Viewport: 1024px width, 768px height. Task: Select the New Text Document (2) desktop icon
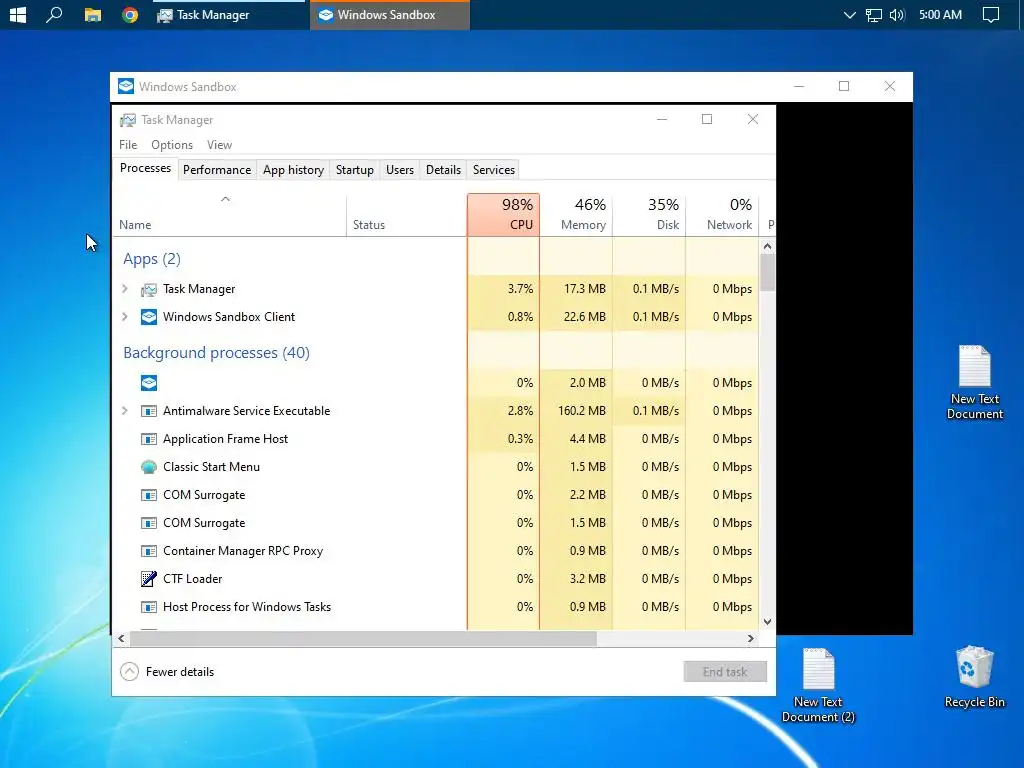(818, 686)
